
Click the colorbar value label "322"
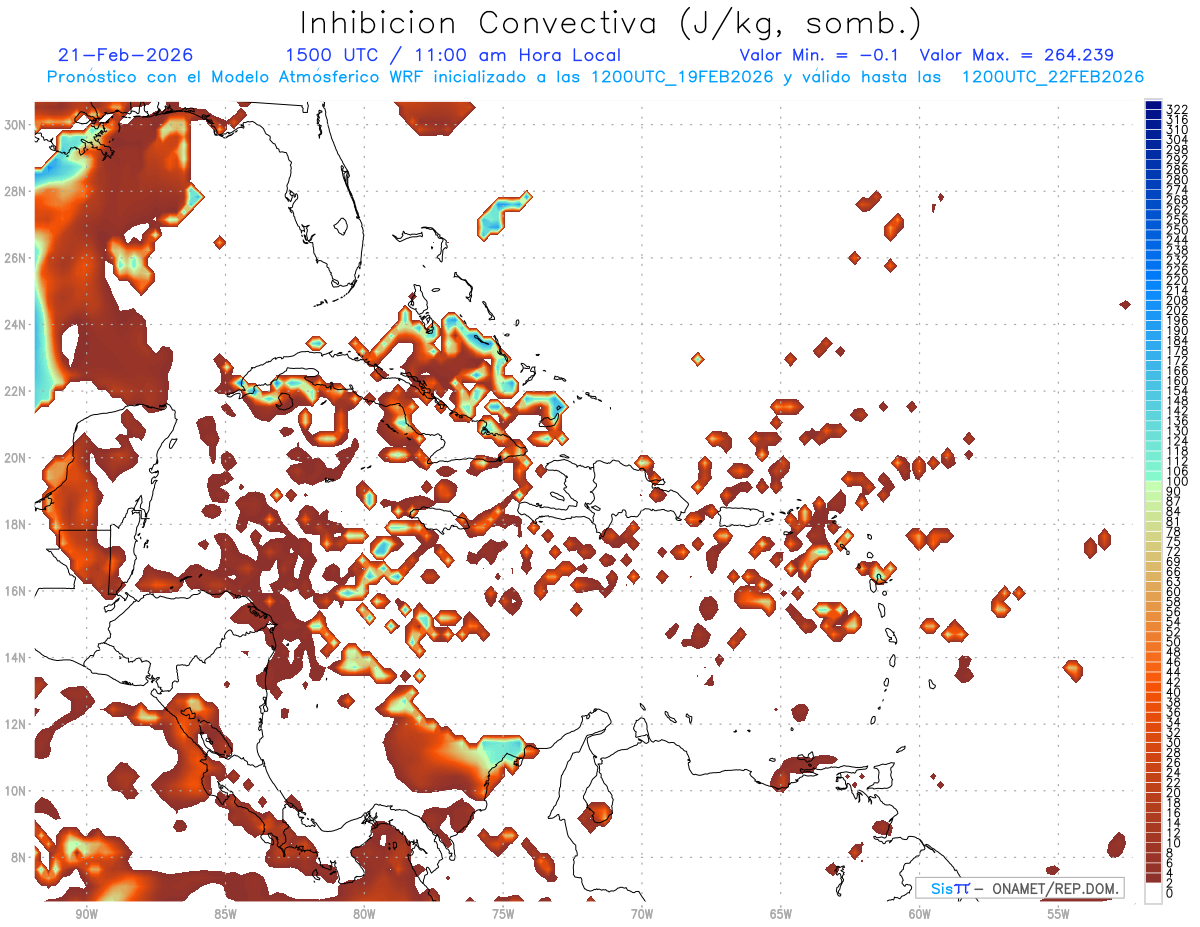click(x=1177, y=109)
